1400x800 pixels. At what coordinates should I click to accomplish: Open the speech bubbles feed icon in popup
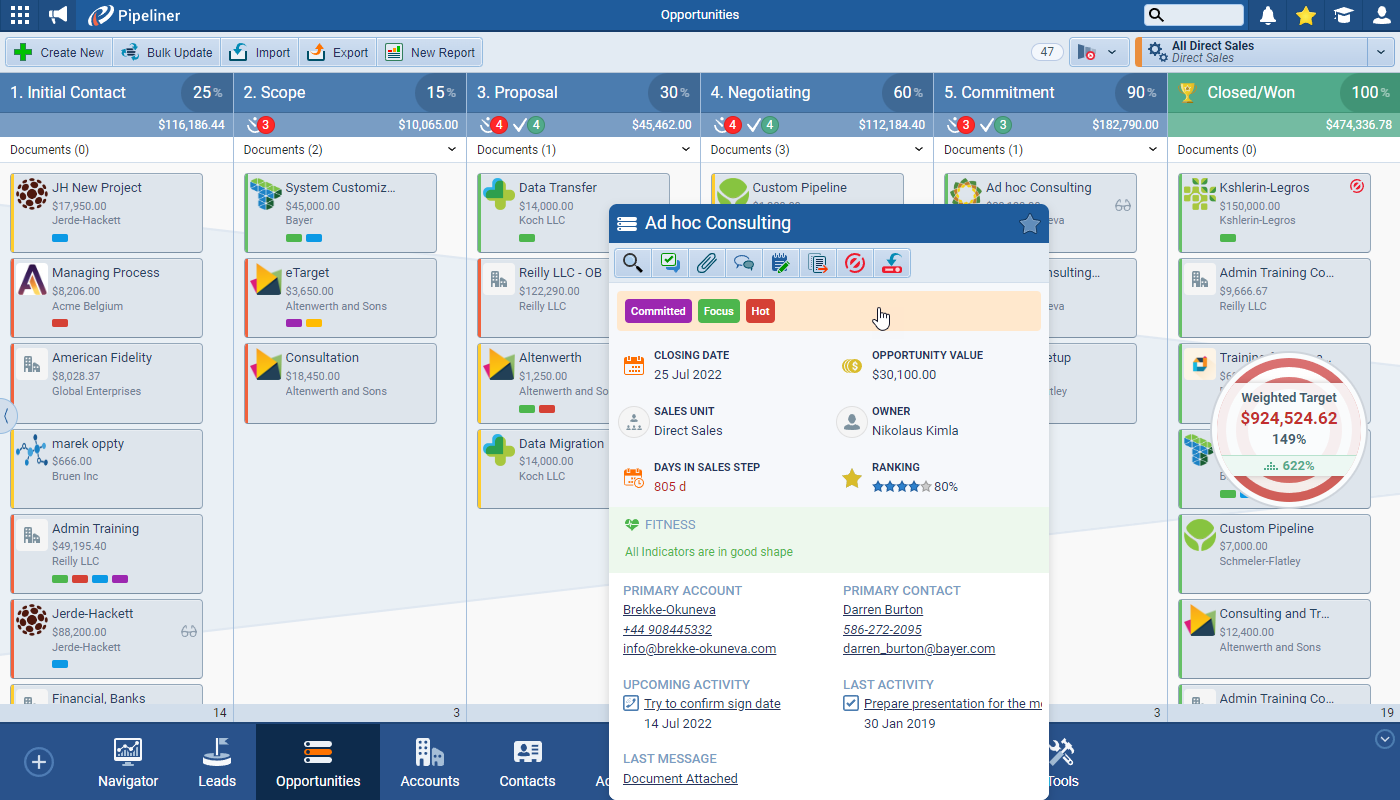pos(743,263)
